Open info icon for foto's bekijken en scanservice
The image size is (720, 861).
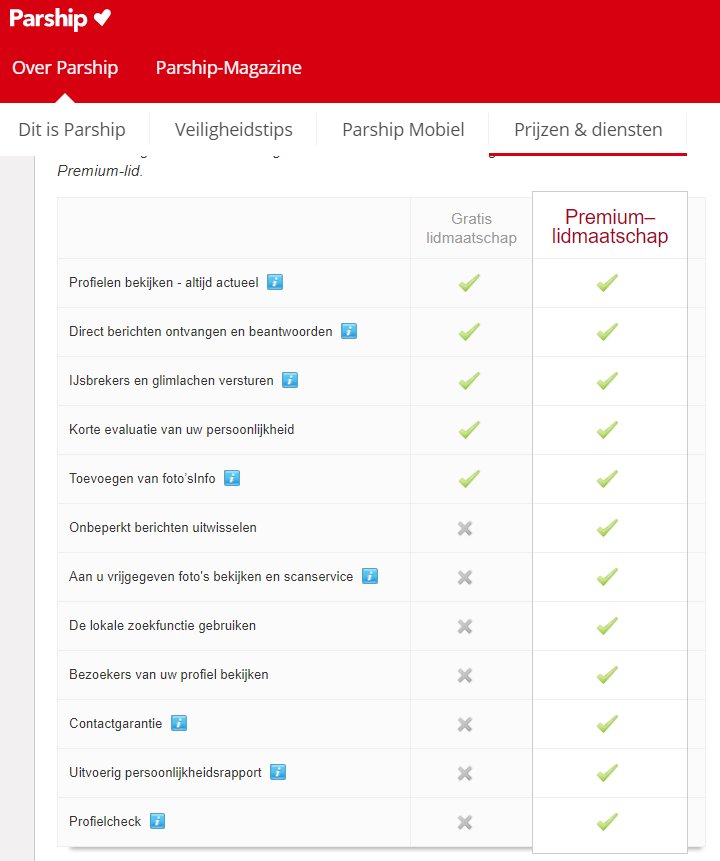click(370, 576)
